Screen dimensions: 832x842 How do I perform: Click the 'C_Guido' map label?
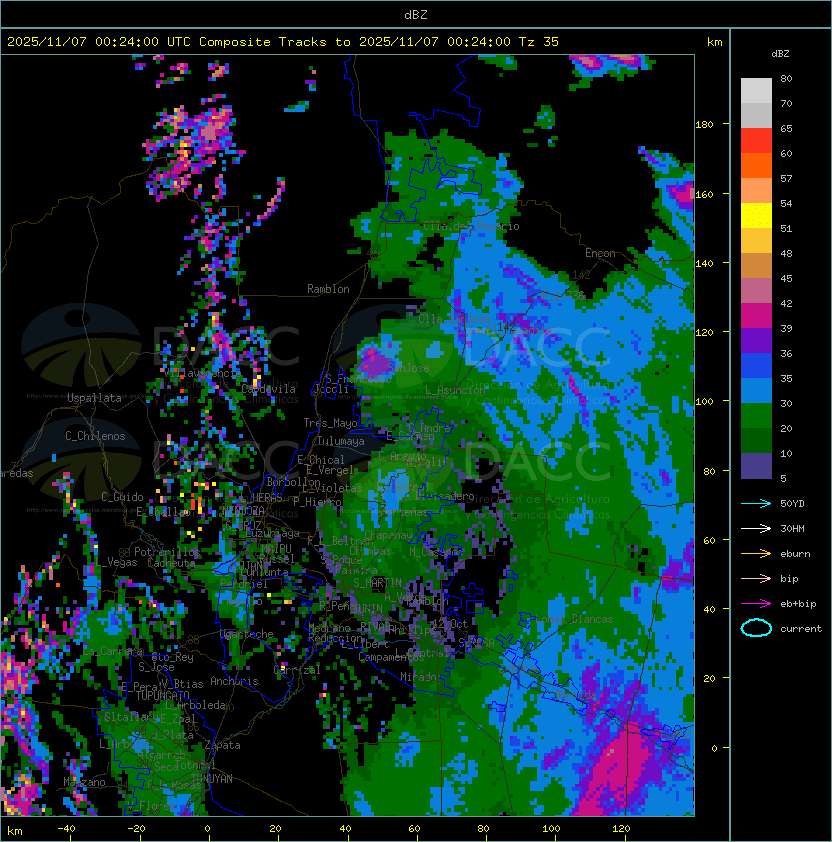pos(122,497)
